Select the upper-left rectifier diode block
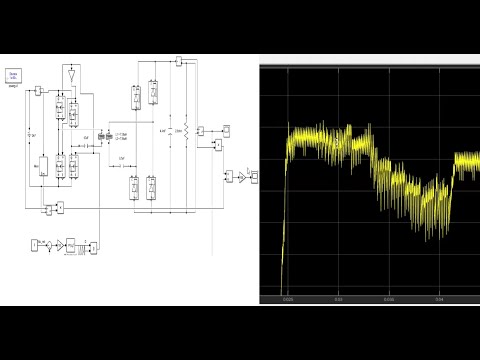This screenshot has width=480, height=360. (x=136, y=98)
